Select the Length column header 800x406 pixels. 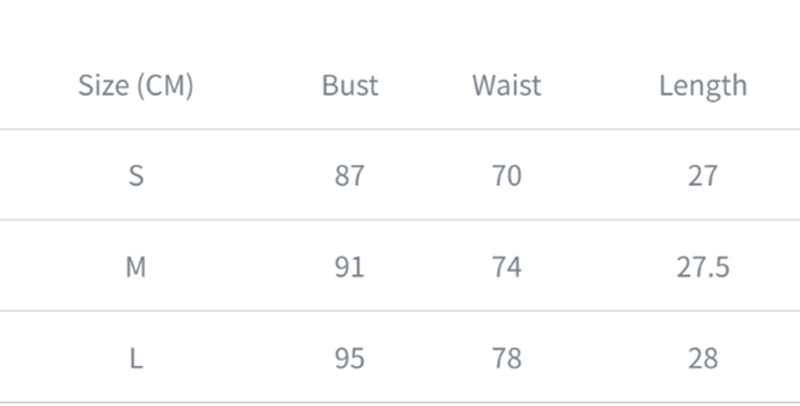[702, 86]
